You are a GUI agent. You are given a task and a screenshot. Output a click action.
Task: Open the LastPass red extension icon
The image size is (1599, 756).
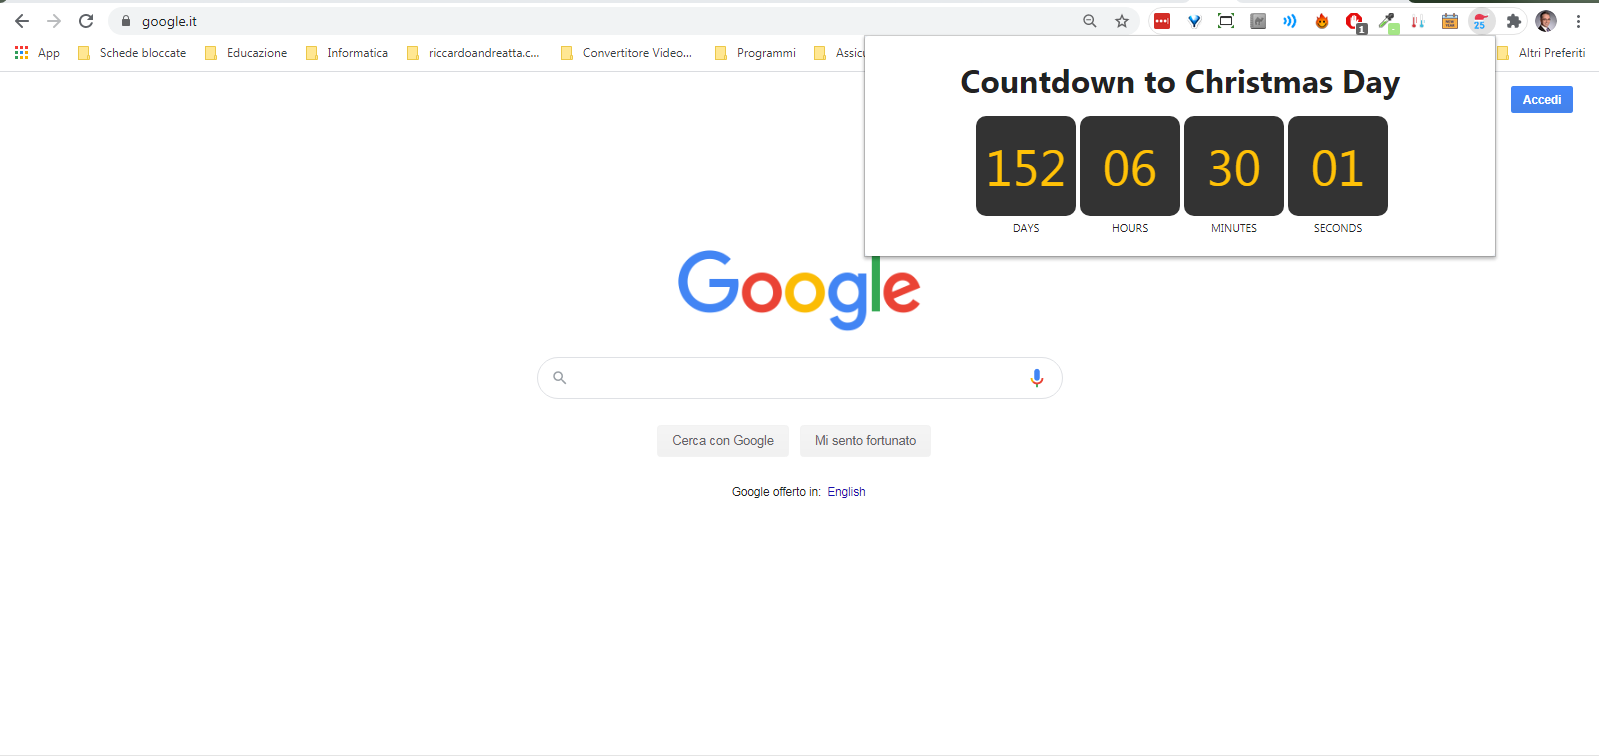pyautogui.click(x=1162, y=21)
